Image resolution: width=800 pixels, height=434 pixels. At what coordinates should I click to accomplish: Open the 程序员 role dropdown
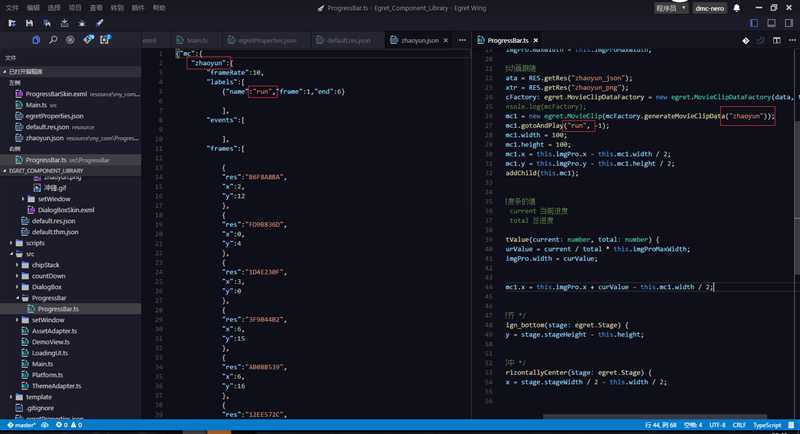click(671, 8)
